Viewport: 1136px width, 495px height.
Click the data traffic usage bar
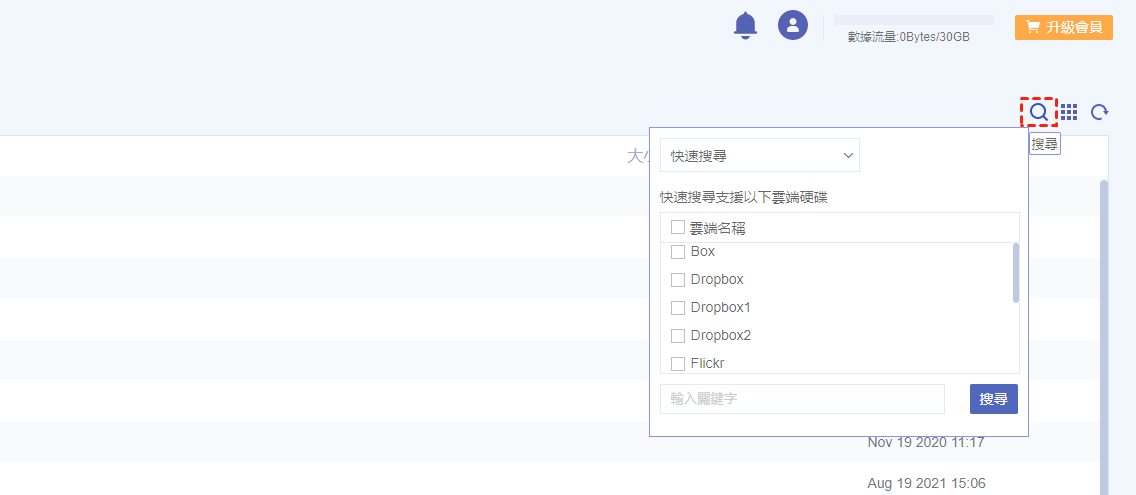click(x=913, y=20)
